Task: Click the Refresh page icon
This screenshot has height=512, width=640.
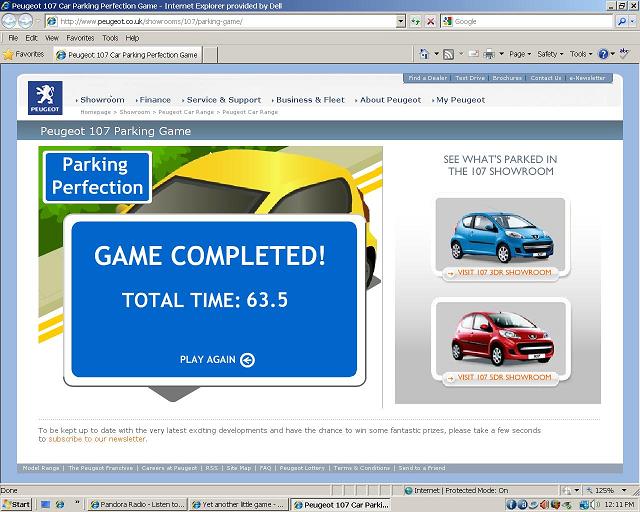Action: click(x=415, y=21)
